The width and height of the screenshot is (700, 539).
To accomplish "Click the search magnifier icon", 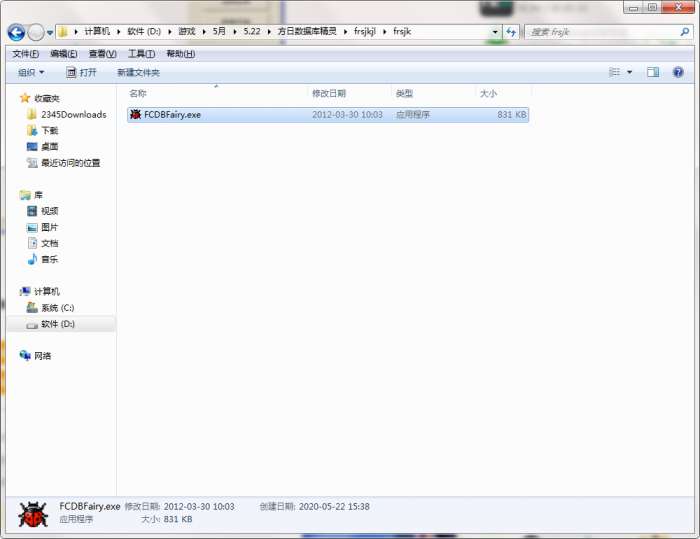I will pos(684,32).
